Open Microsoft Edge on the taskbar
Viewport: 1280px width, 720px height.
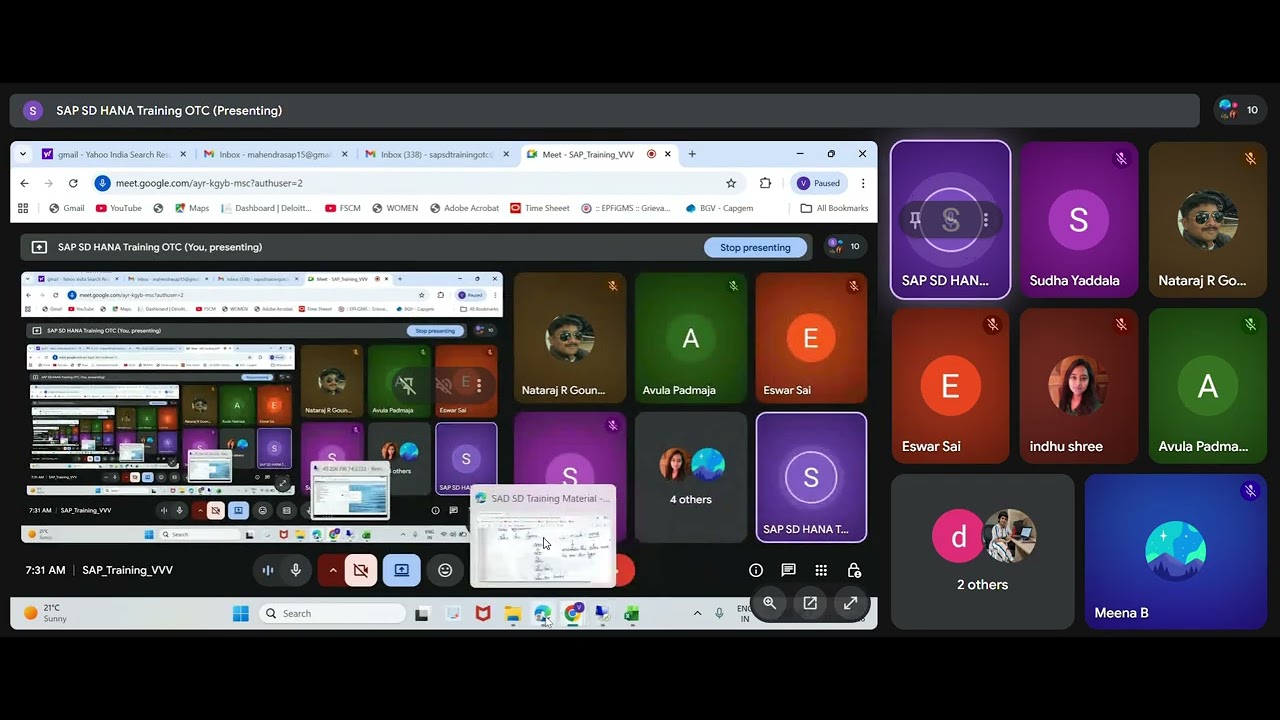542,613
